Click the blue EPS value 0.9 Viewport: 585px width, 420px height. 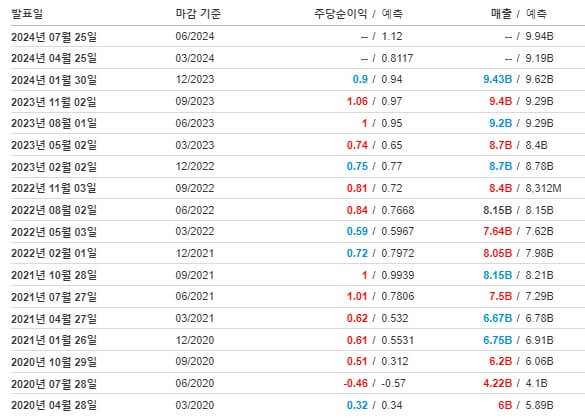pos(360,79)
